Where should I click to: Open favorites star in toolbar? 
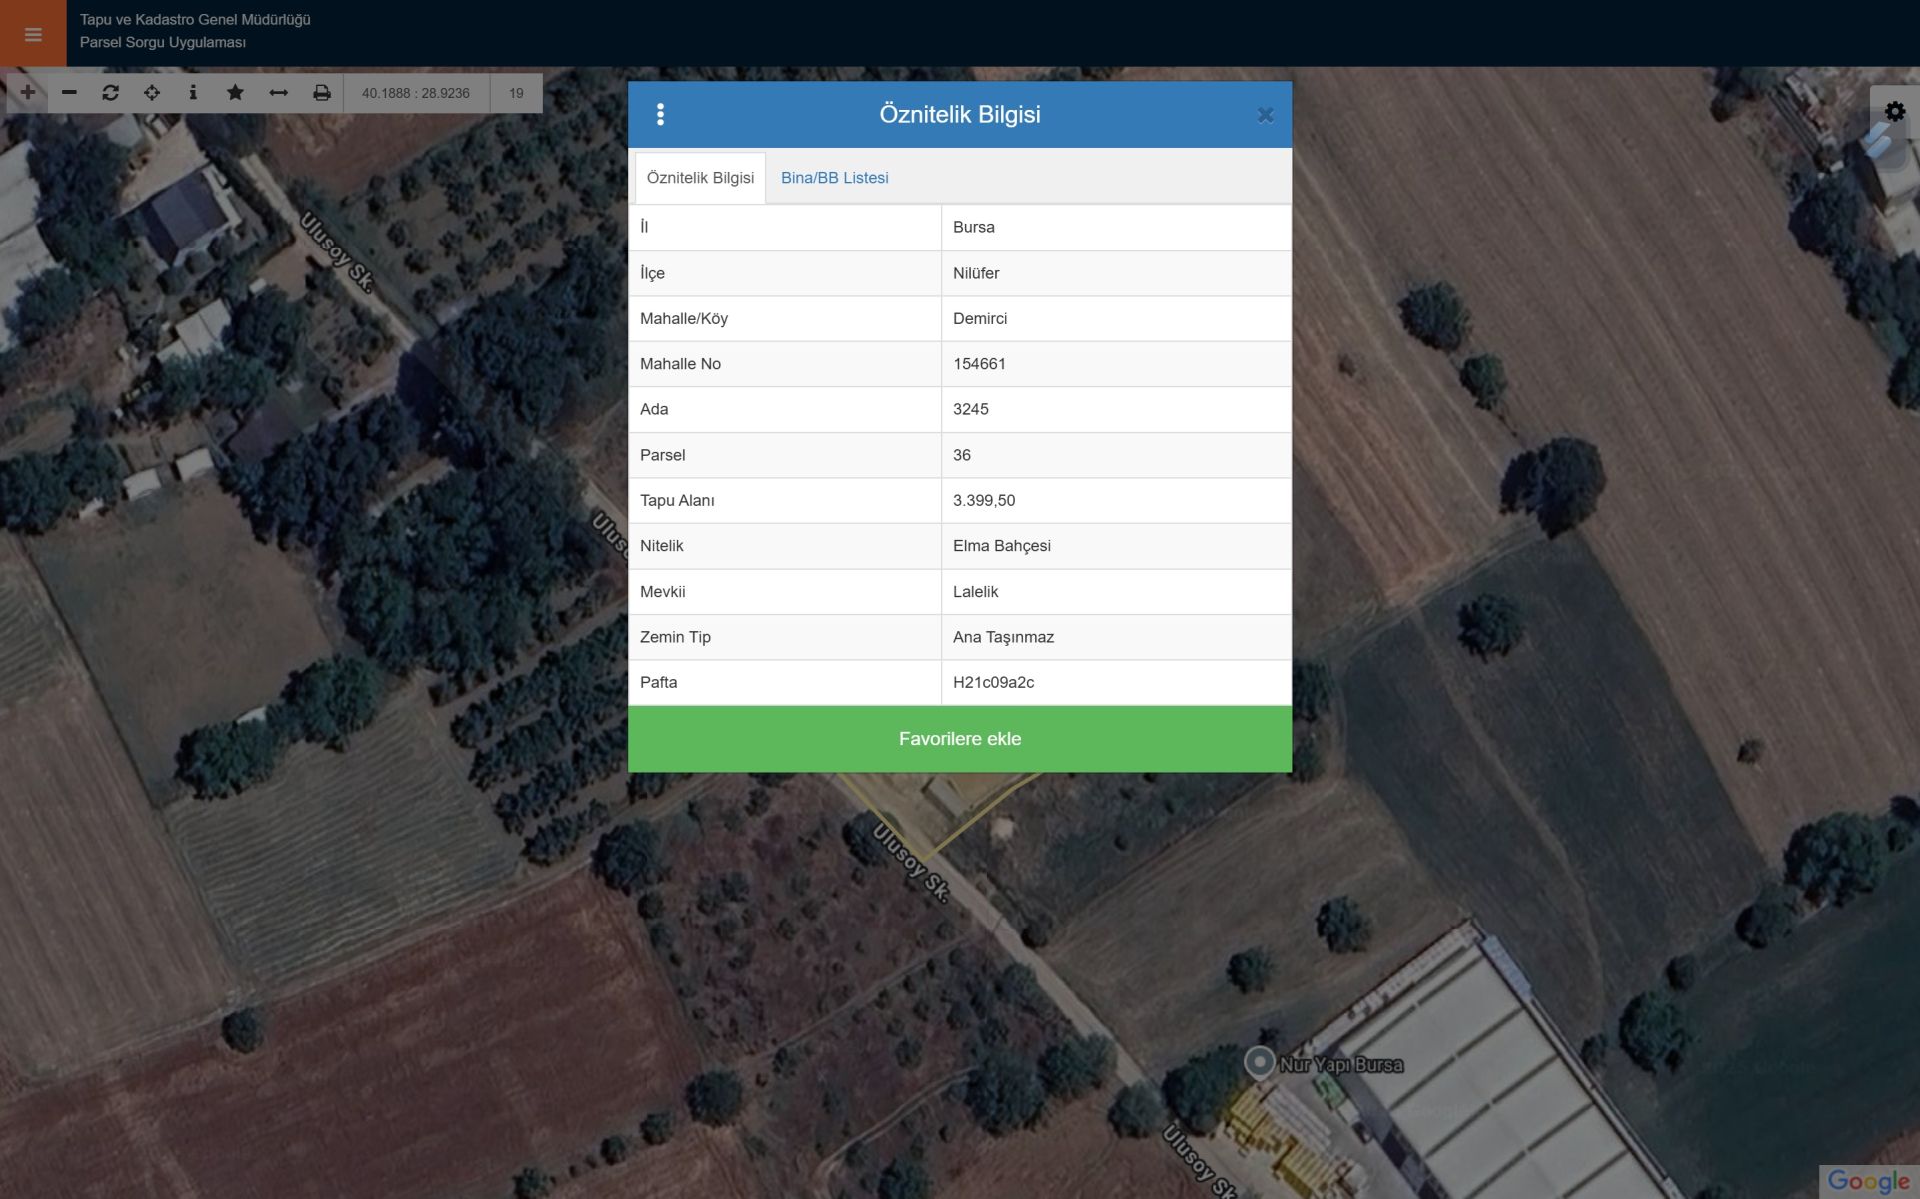click(x=235, y=92)
